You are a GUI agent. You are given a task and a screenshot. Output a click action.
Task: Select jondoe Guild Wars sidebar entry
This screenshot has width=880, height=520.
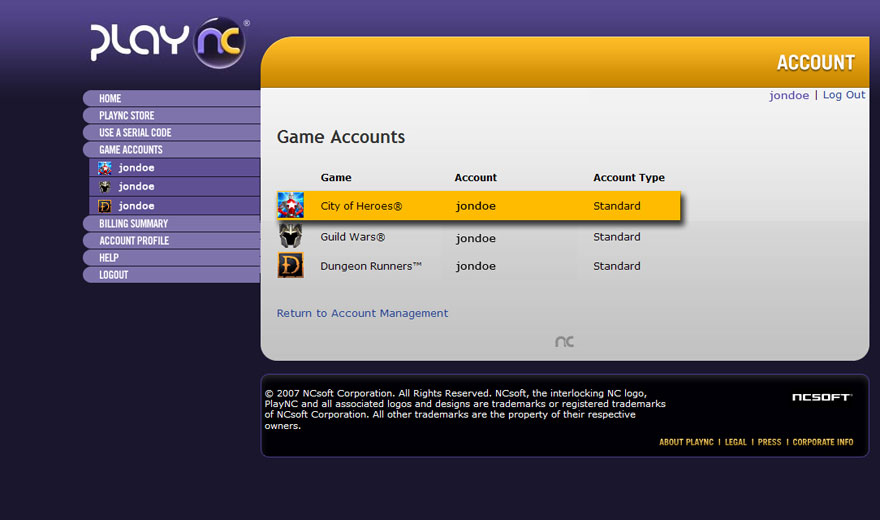[x=175, y=186]
